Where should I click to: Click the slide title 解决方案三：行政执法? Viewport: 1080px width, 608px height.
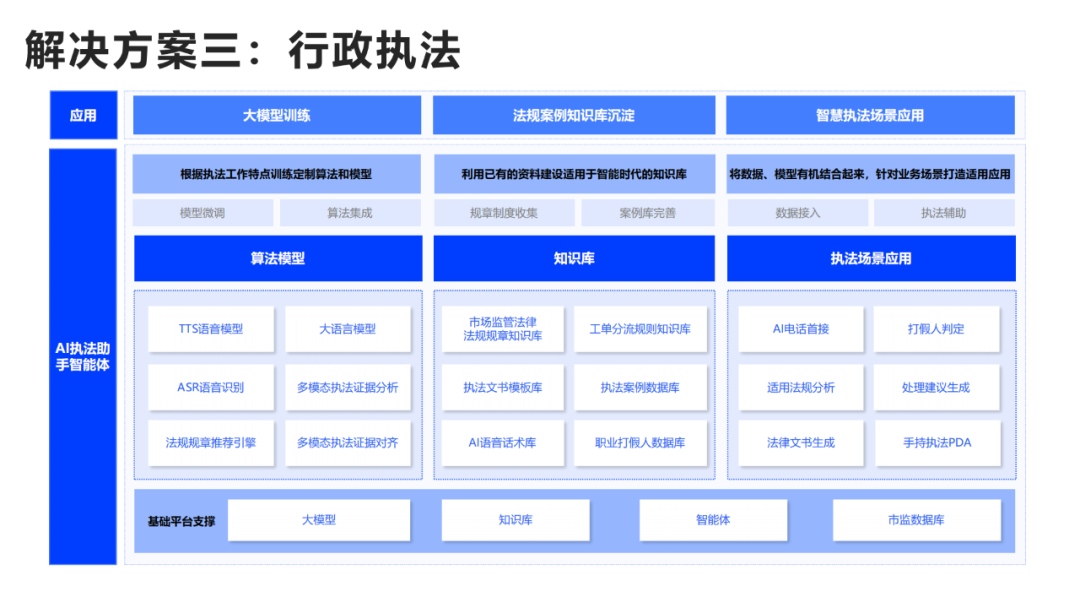[x=242, y=50]
